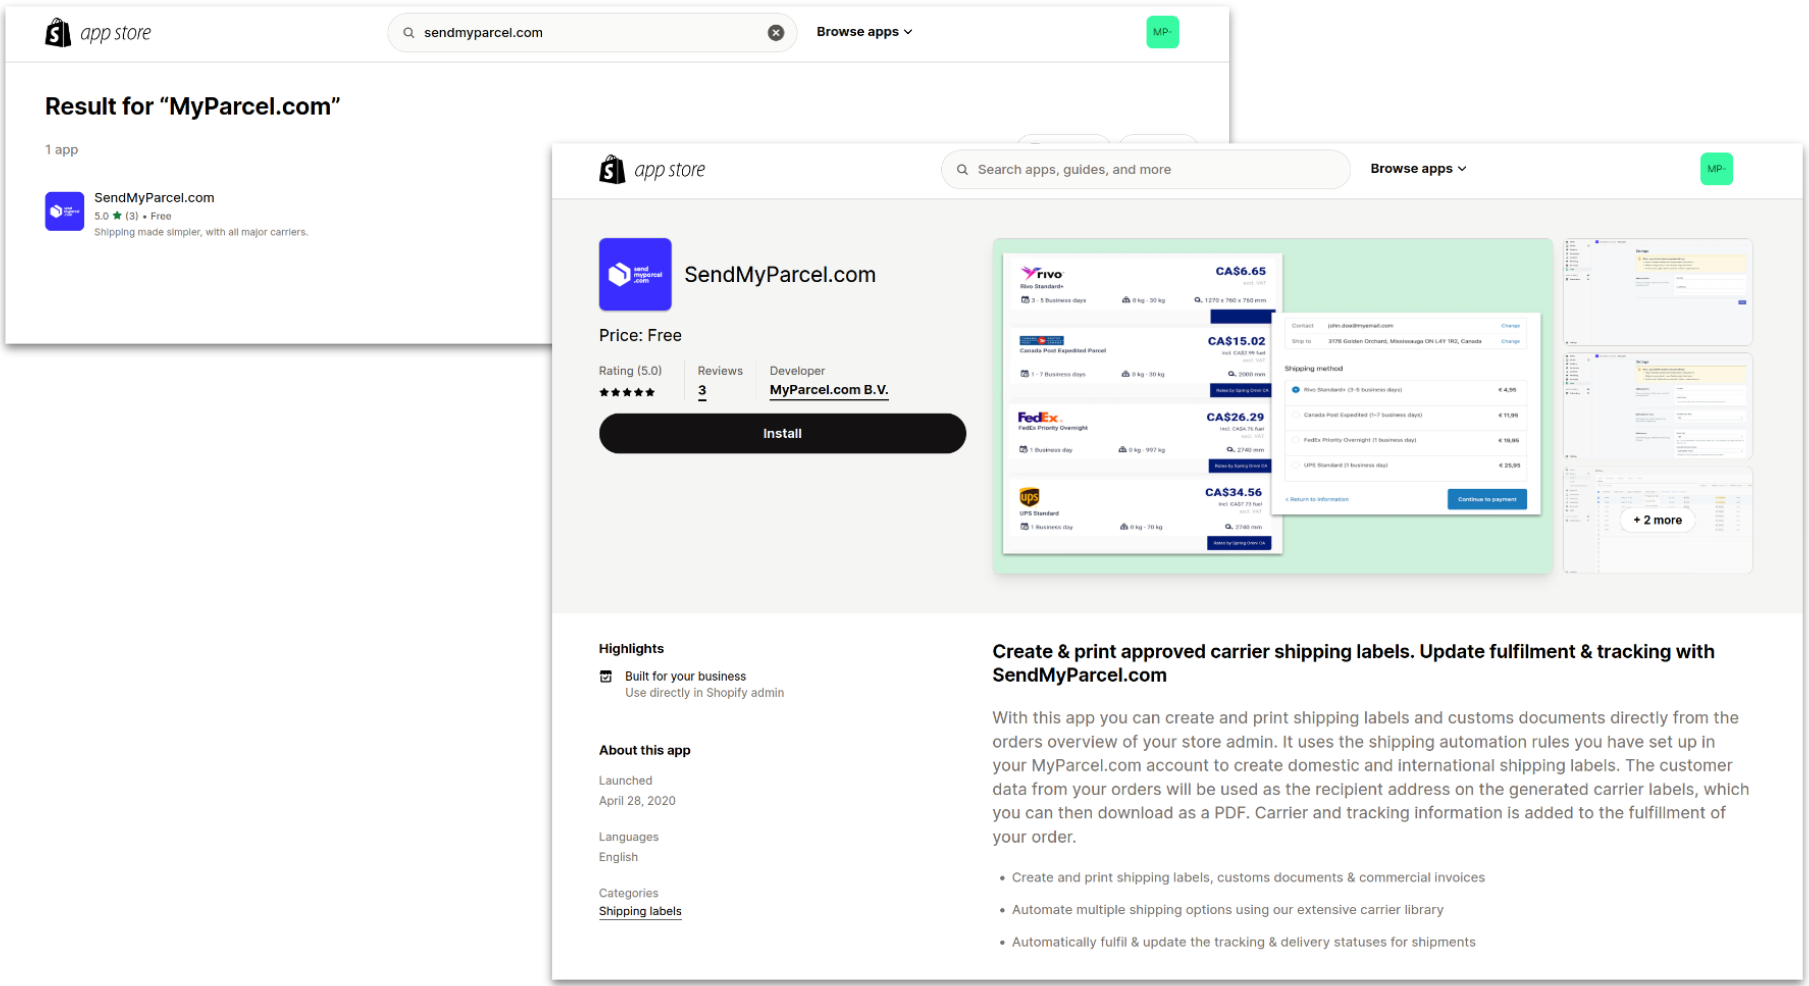Open the MP account avatar in the search results window
Image resolution: width=1809 pixels, height=986 pixels.
(1162, 32)
